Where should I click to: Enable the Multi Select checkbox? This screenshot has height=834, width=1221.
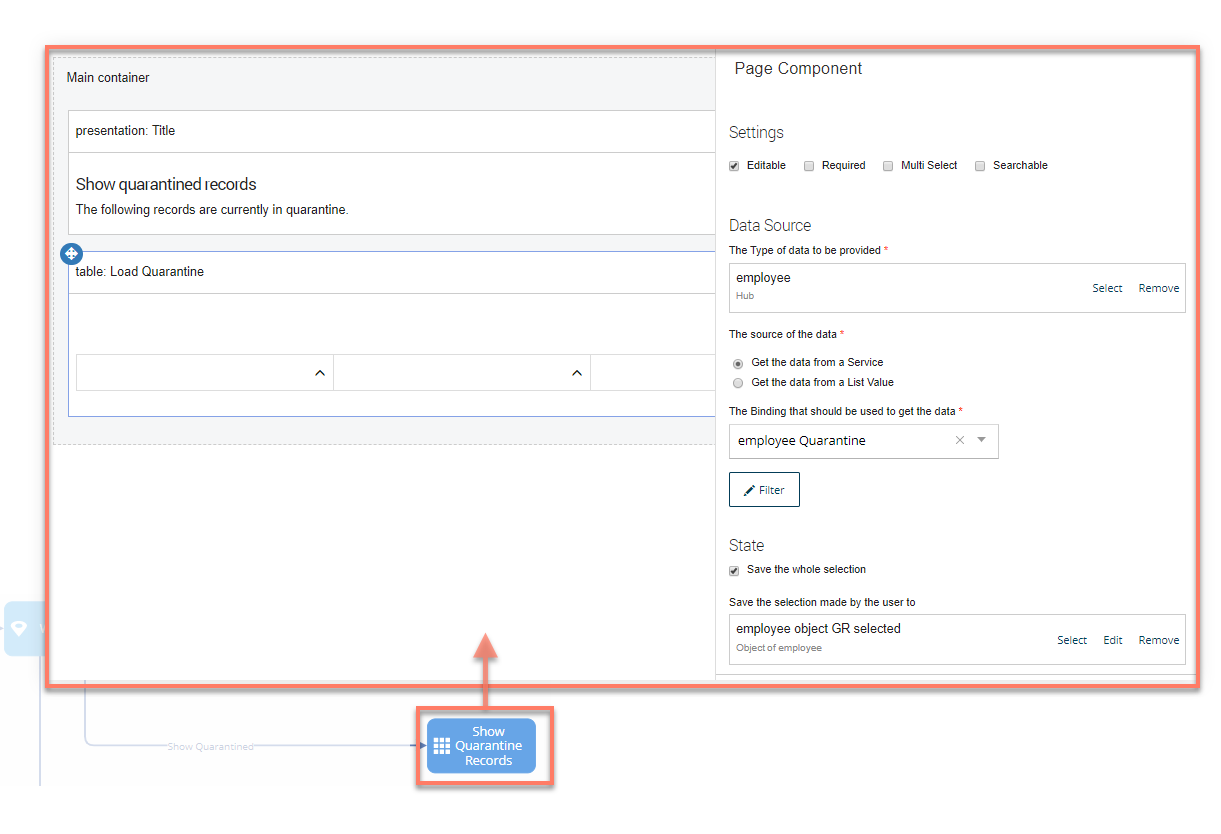(x=888, y=166)
